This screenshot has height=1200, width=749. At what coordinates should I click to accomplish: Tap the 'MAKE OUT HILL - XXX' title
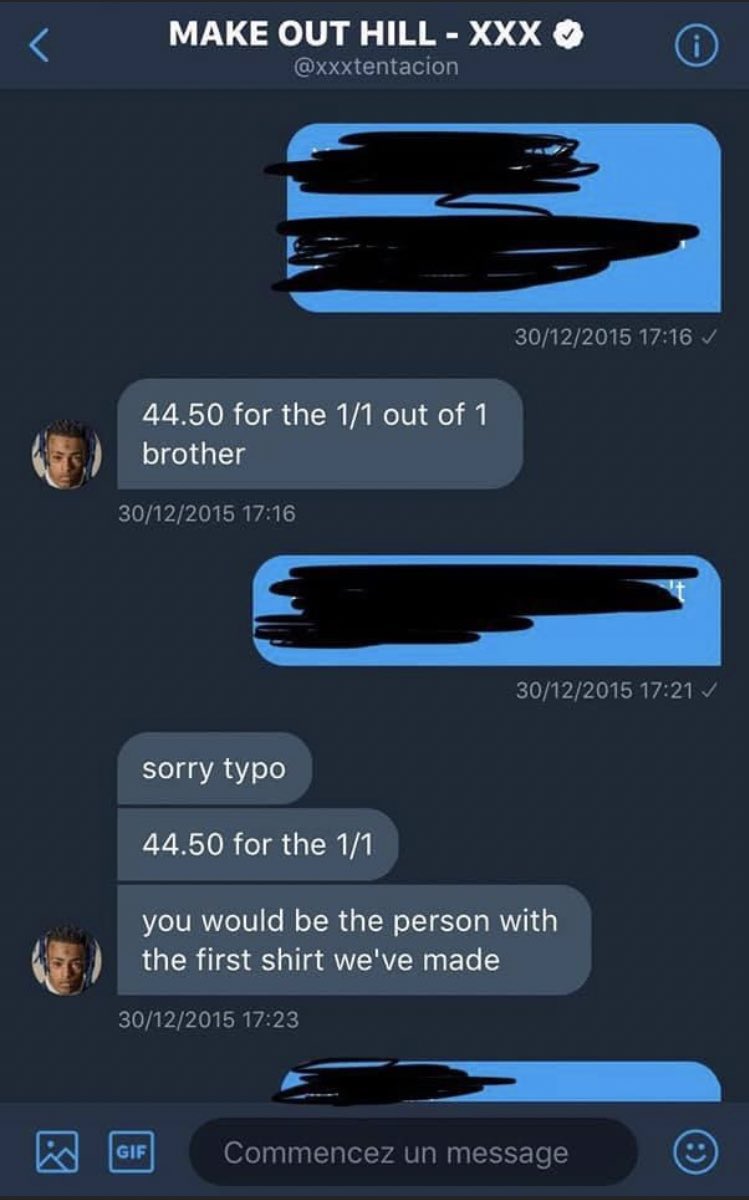pos(356,33)
